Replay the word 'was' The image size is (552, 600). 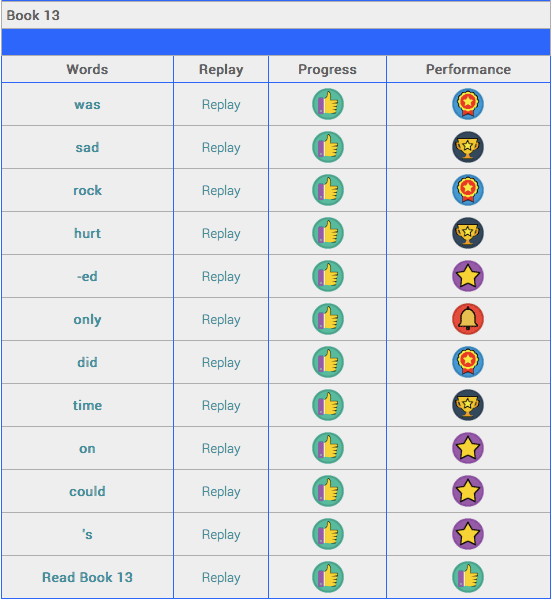tap(221, 105)
